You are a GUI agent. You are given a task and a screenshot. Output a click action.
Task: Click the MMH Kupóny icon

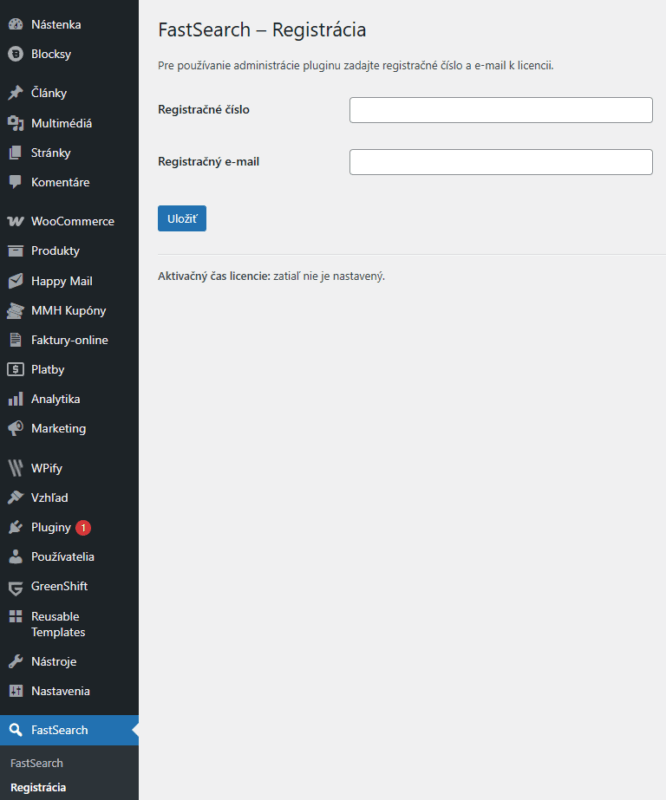(16, 310)
